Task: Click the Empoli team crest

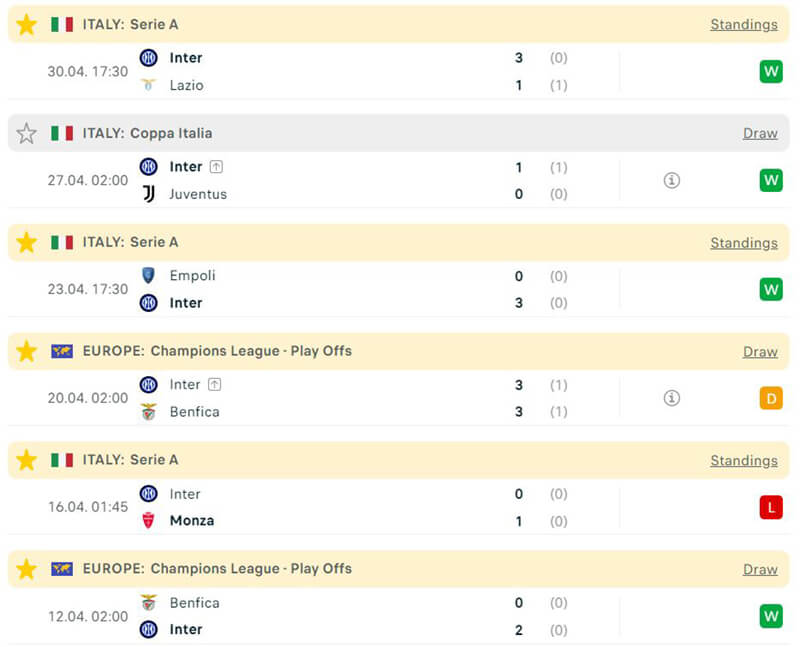Action: coord(148,275)
